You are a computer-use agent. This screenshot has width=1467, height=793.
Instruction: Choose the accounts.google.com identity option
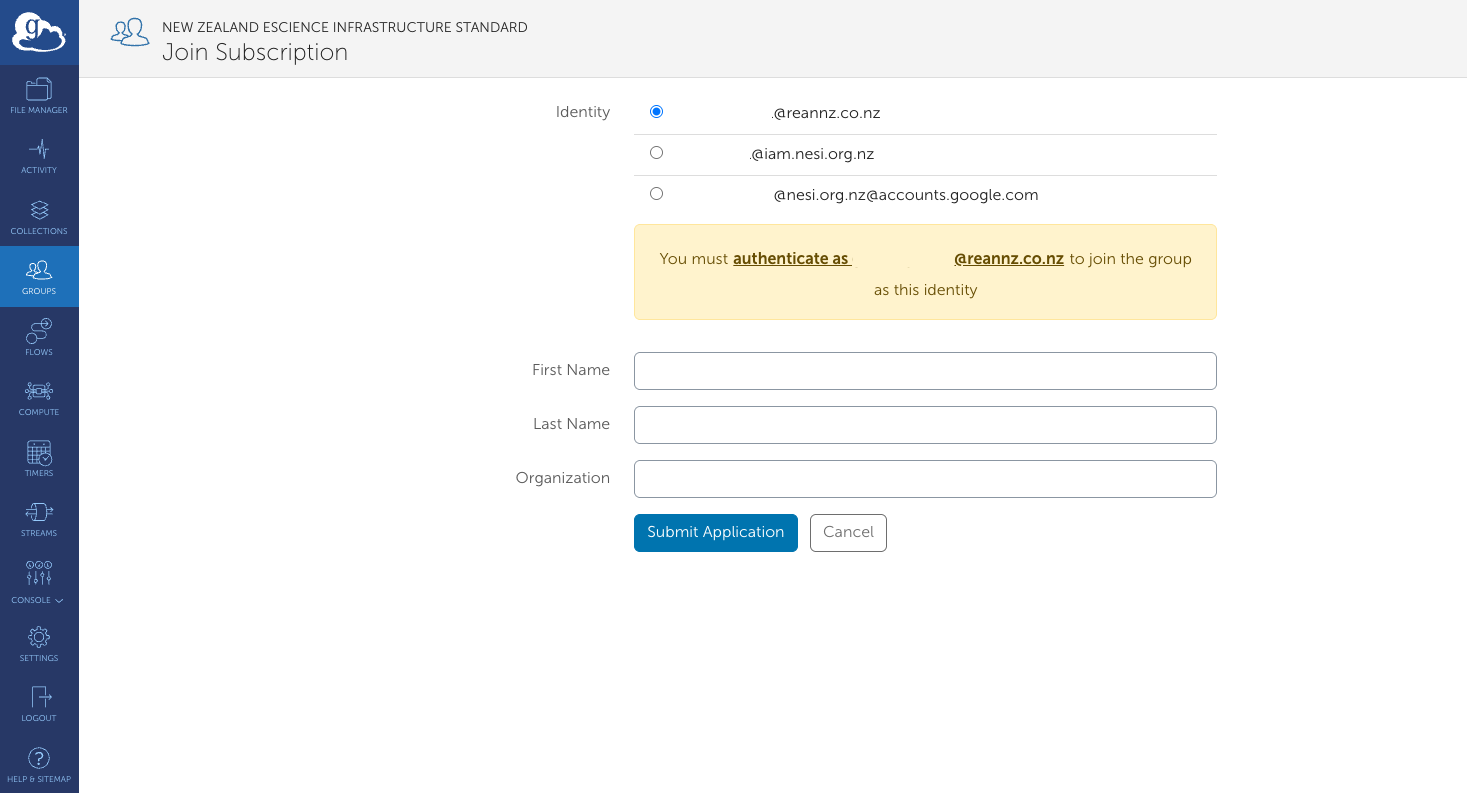pyautogui.click(x=656, y=194)
